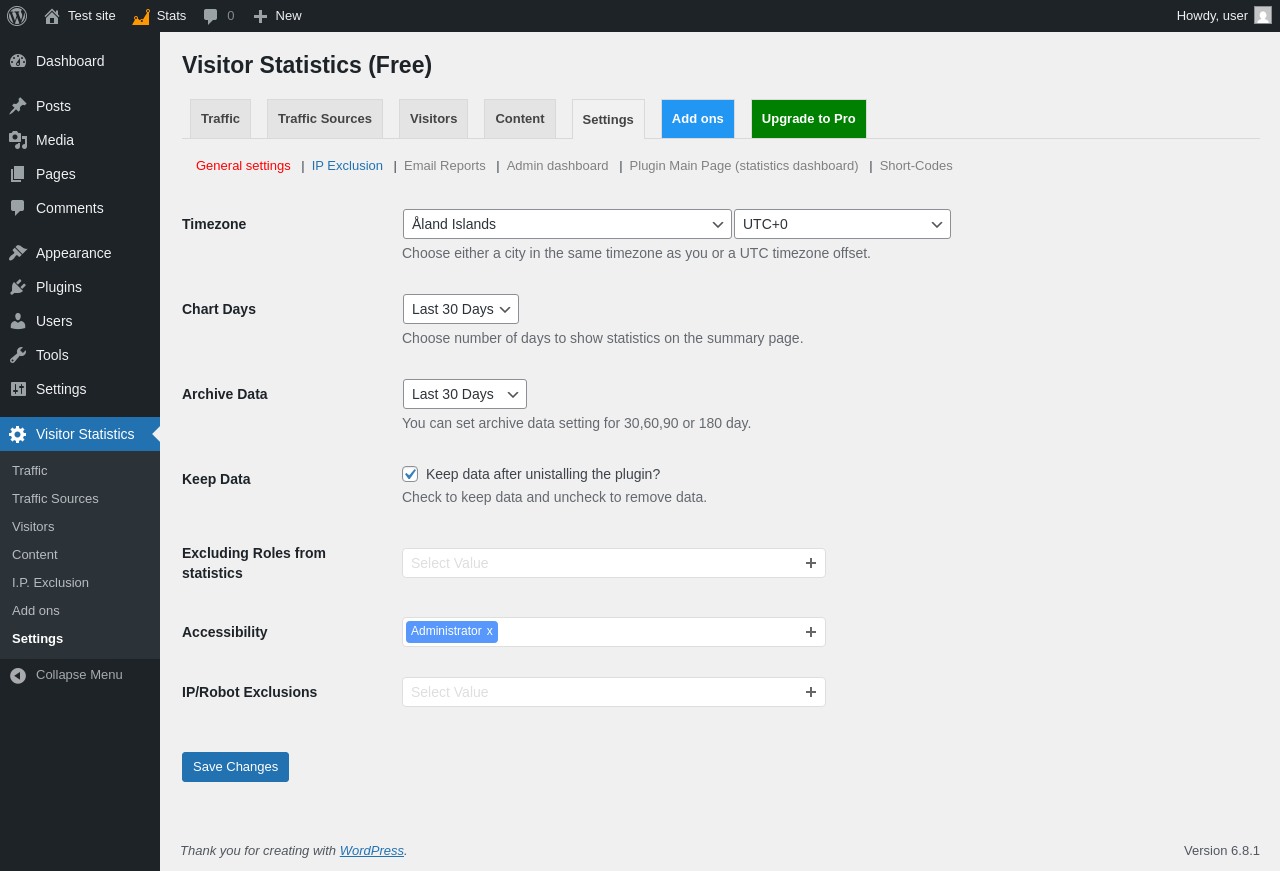Open the IP Exclusion settings link
This screenshot has width=1280, height=871.
click(347, 166)
